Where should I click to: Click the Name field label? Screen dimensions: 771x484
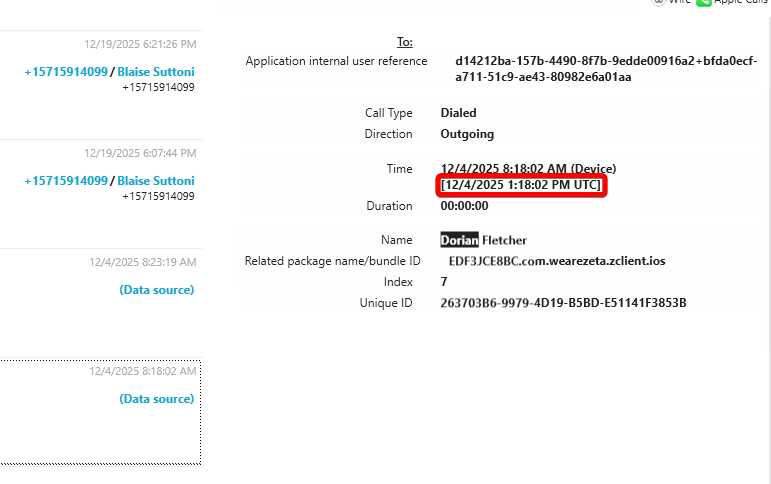397,240
